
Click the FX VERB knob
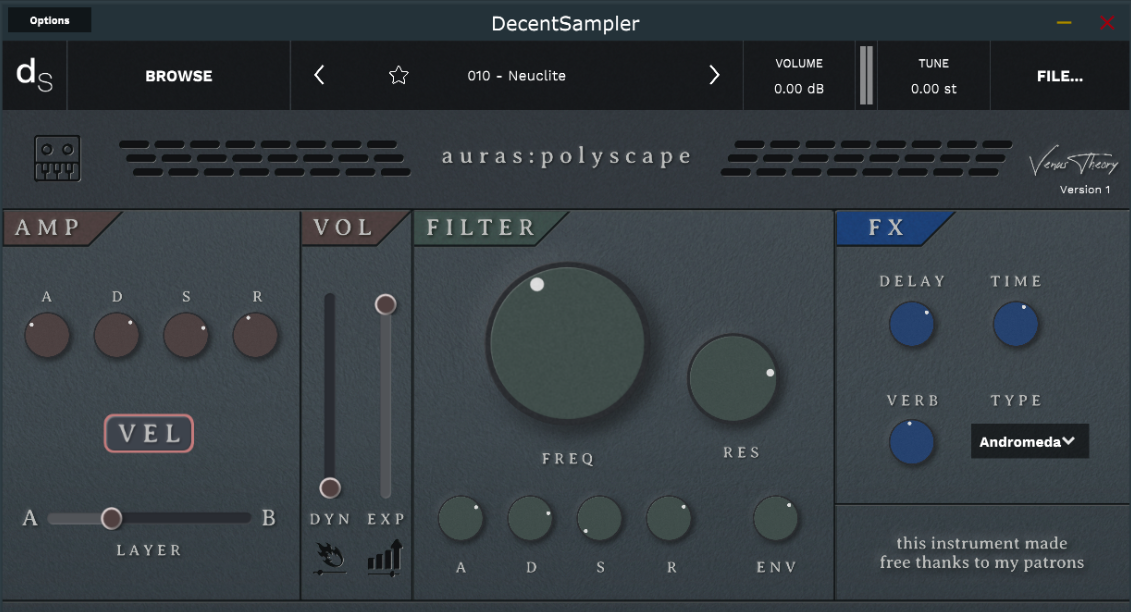(x=912, y=442)
